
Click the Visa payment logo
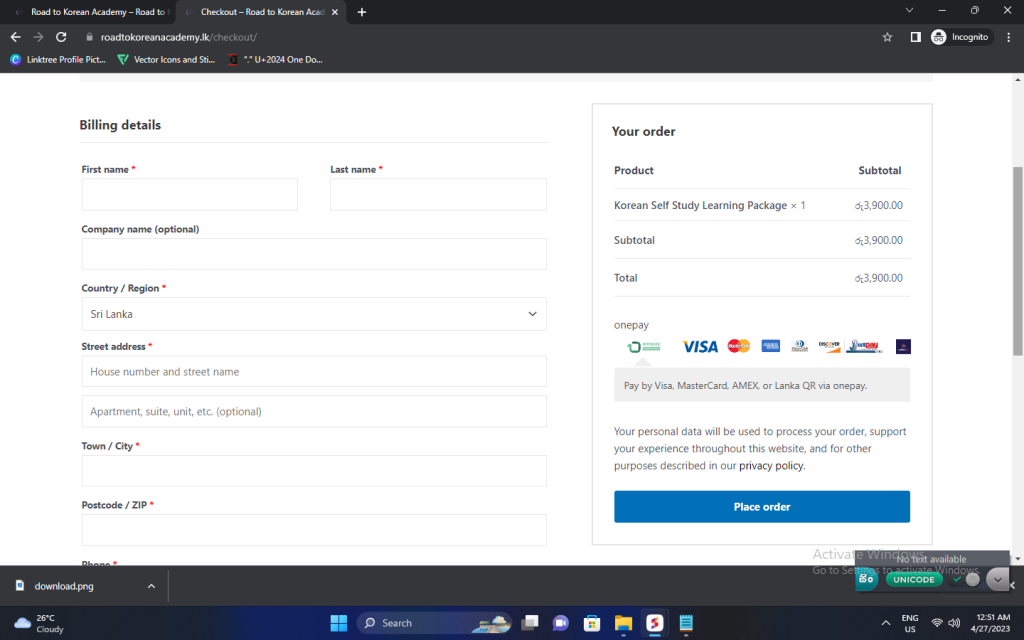point(700,347)
